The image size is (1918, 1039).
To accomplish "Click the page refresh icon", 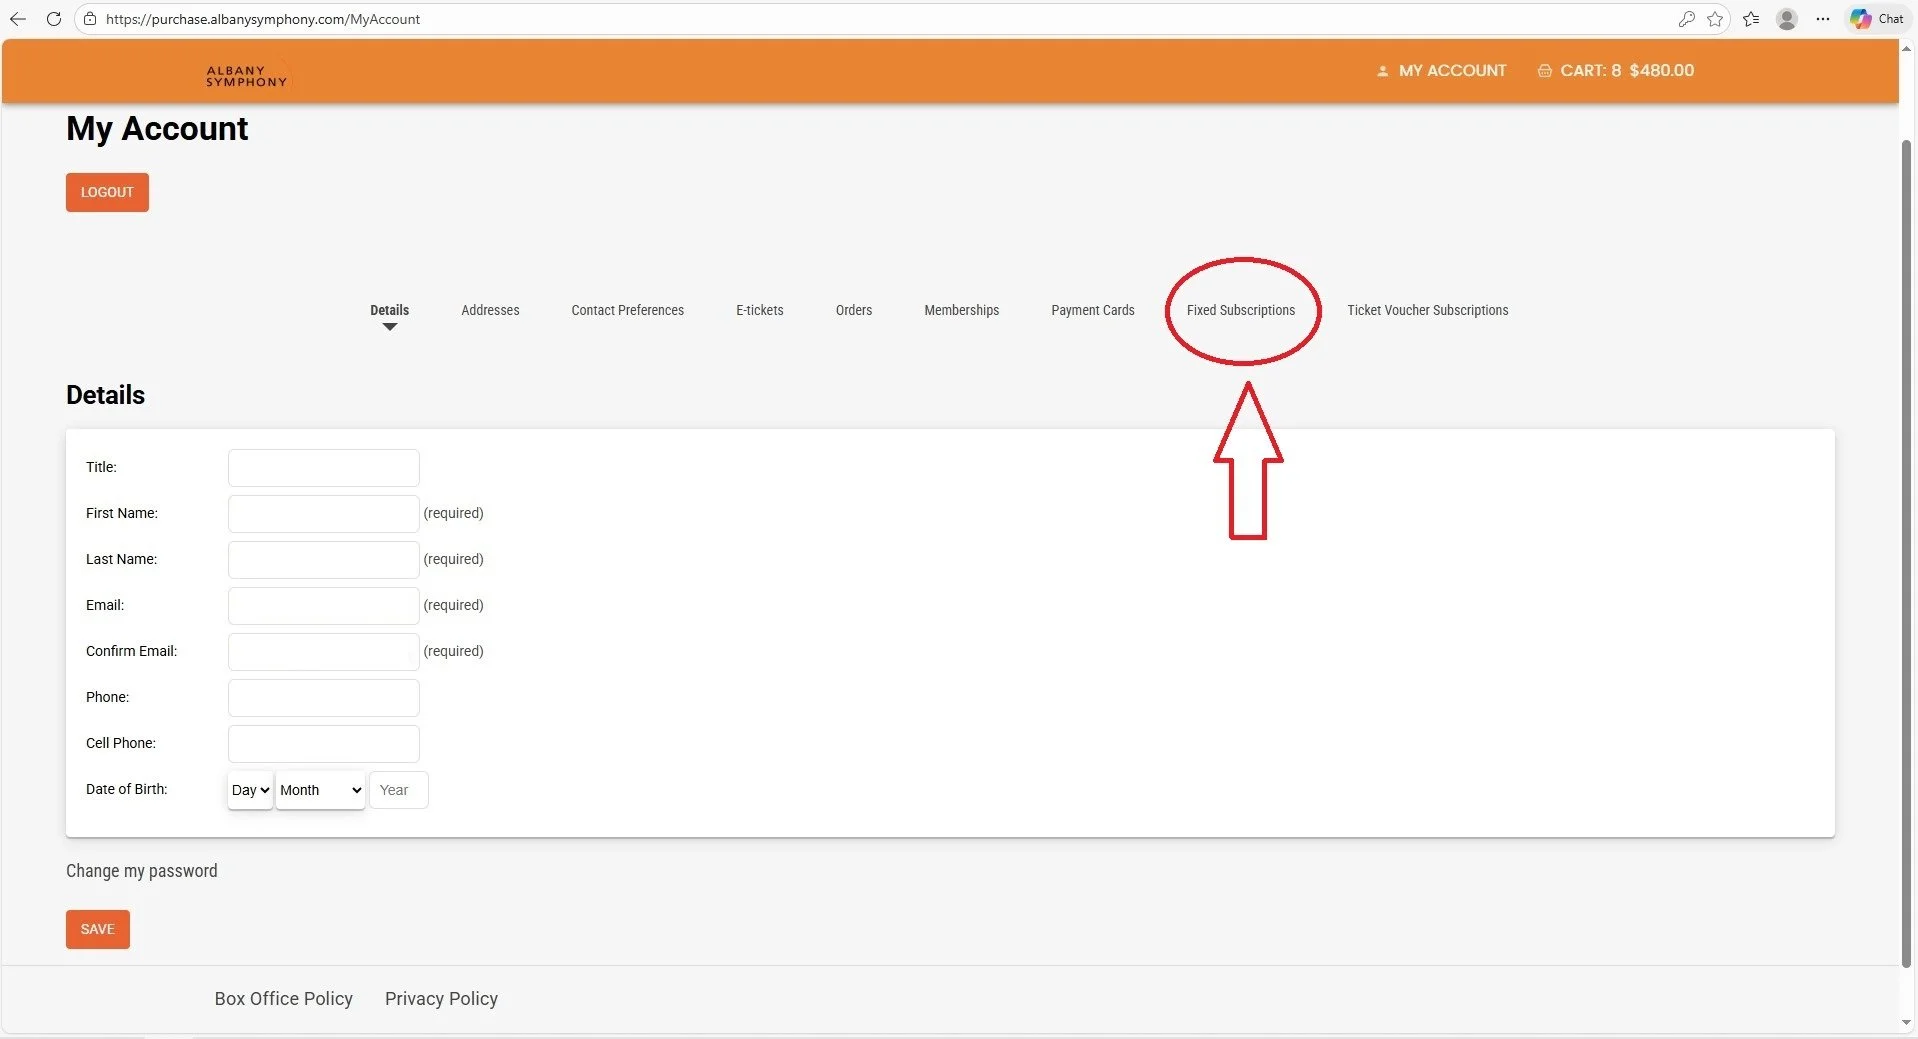I will [x=55, y=19].
